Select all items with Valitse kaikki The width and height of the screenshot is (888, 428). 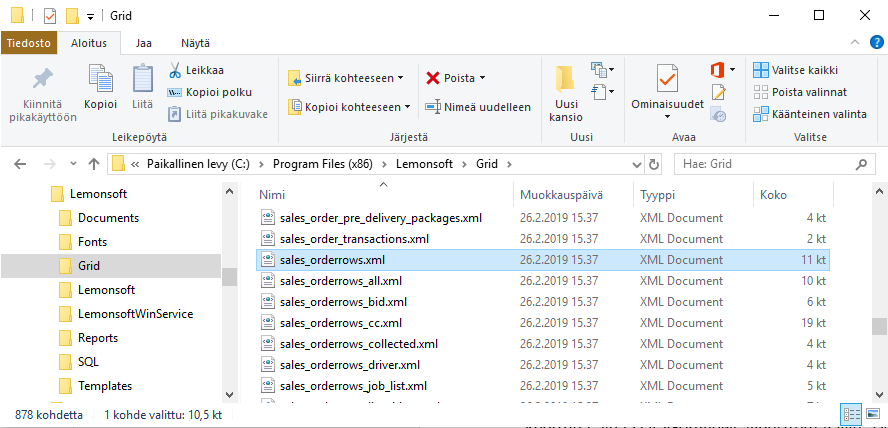(795, 70)
